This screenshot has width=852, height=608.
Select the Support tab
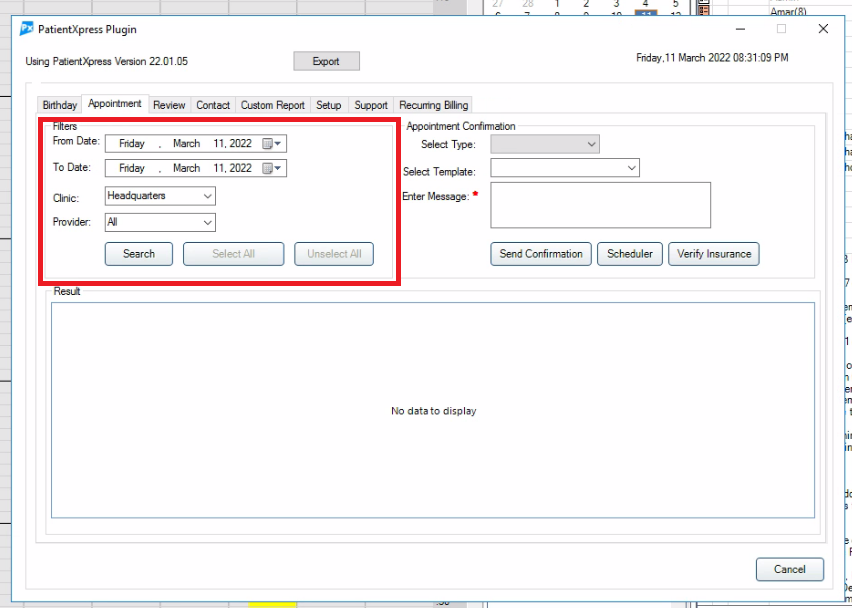(371, 105)
